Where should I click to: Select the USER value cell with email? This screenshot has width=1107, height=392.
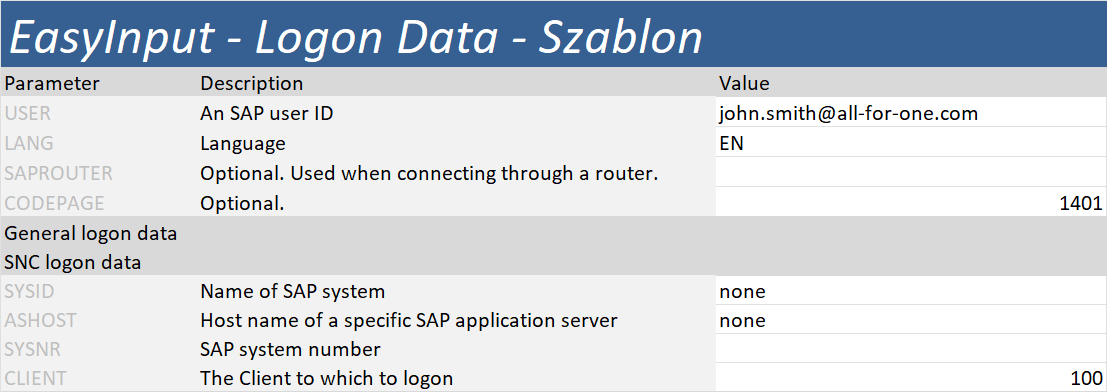[x=911, y=113]
